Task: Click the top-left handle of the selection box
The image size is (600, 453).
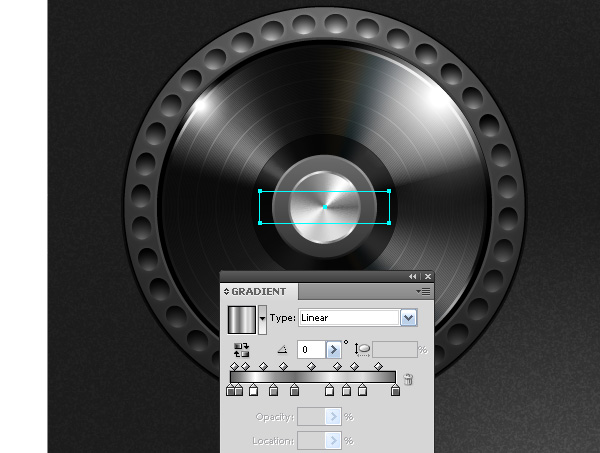Action: pyautogui.click(x=260, y=191)
